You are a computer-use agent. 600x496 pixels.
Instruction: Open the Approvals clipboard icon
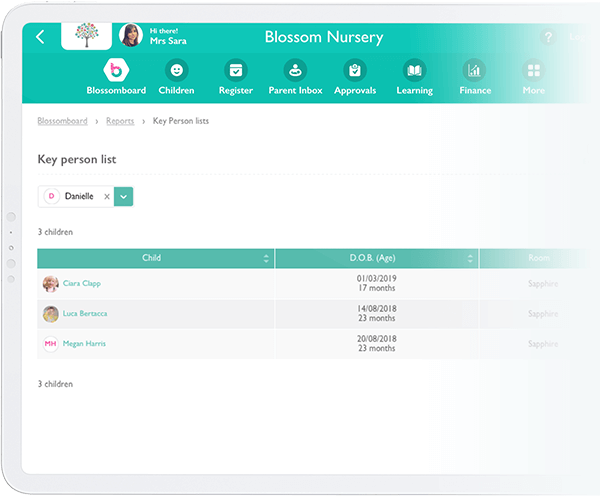pos(355,70)
